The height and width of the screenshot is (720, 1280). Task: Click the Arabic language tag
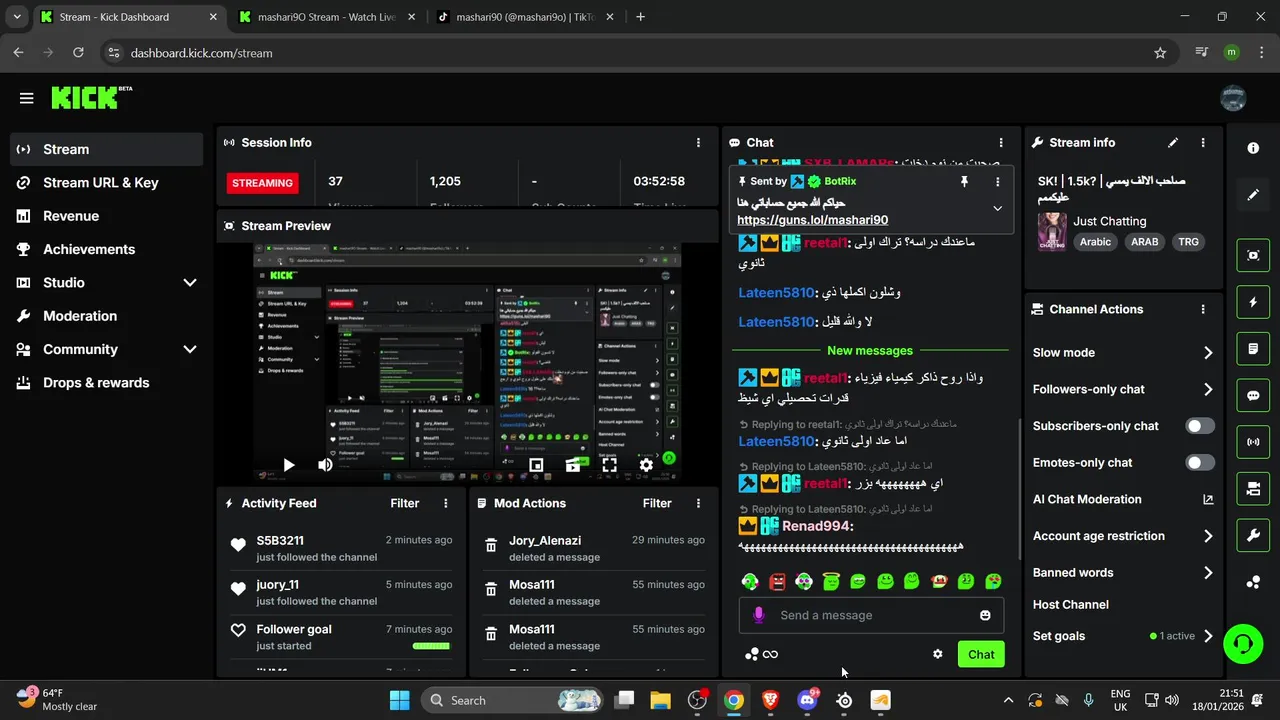tap(1095, 242)
